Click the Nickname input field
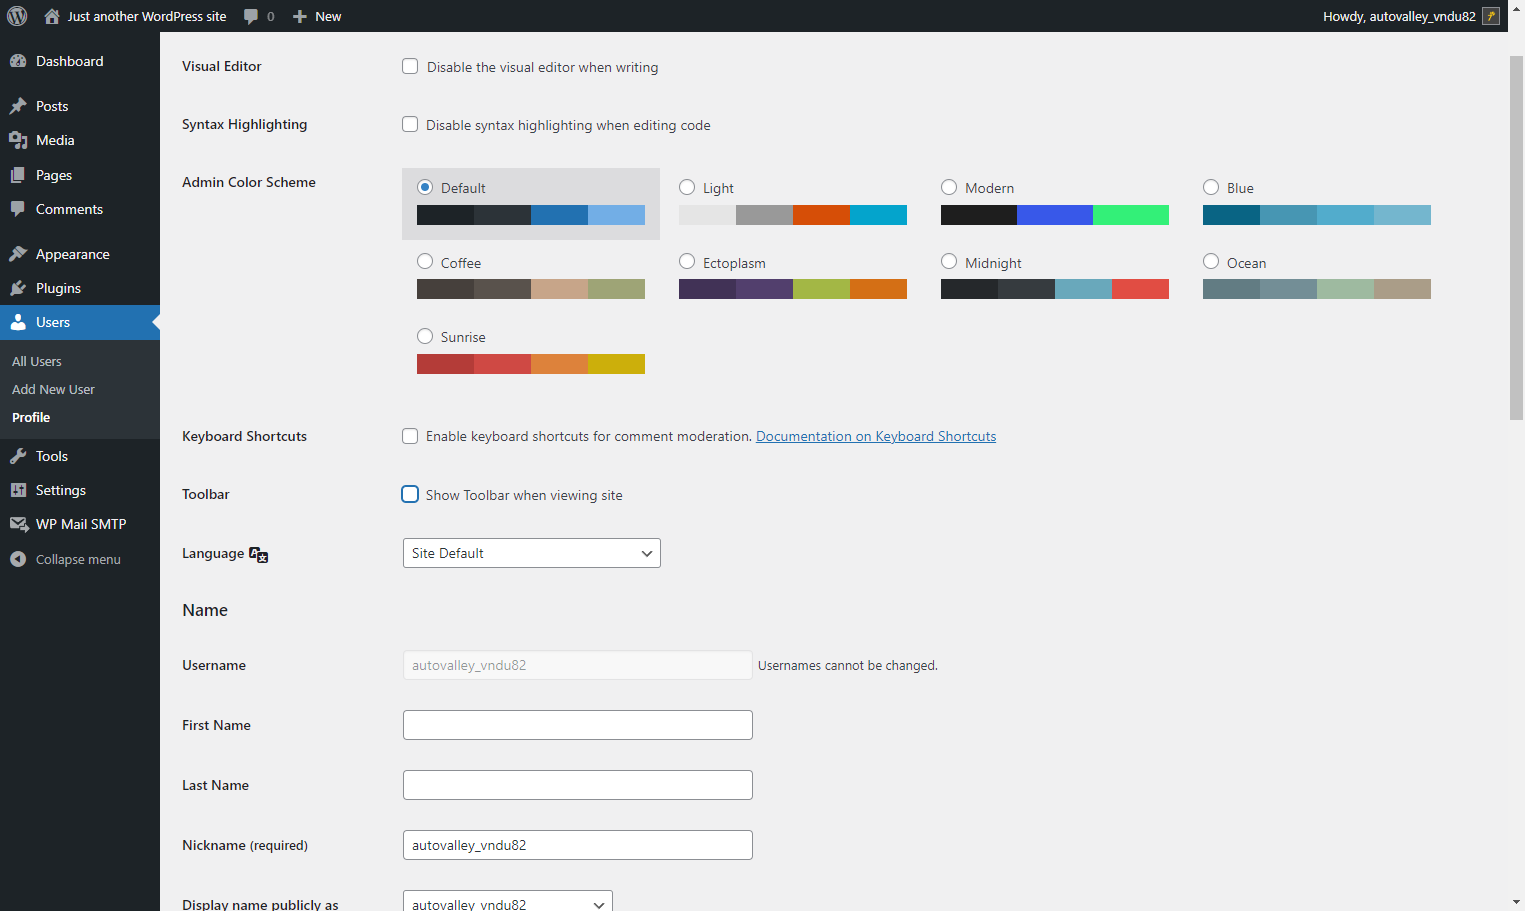This screenshot has width=1525, height=911. pos(578,845)
